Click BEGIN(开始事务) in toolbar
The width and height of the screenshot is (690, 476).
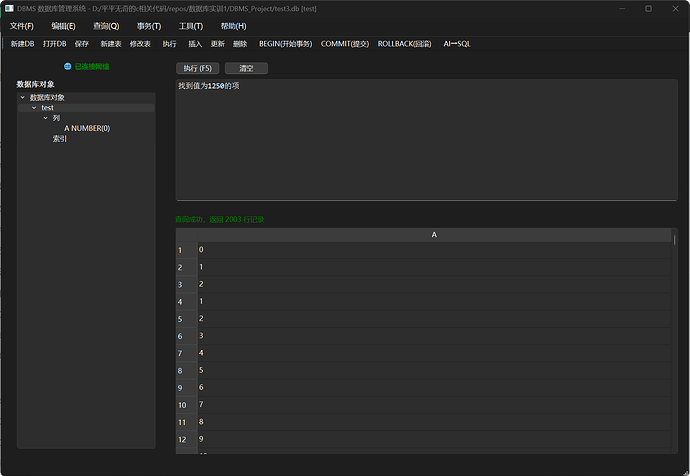(x=286, y=44)
